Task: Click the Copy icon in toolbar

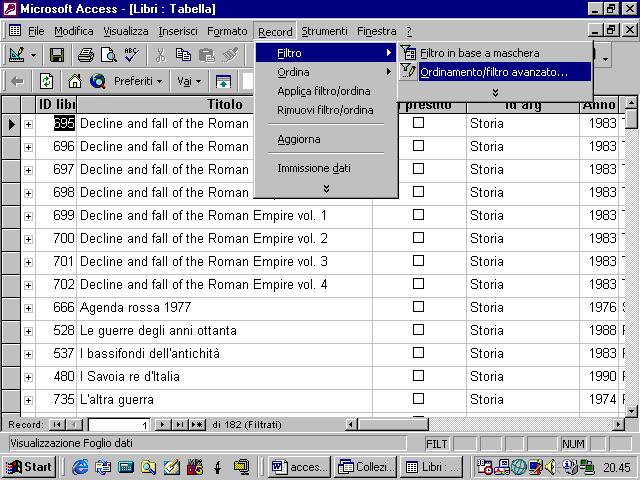Action: click(183, 55)
